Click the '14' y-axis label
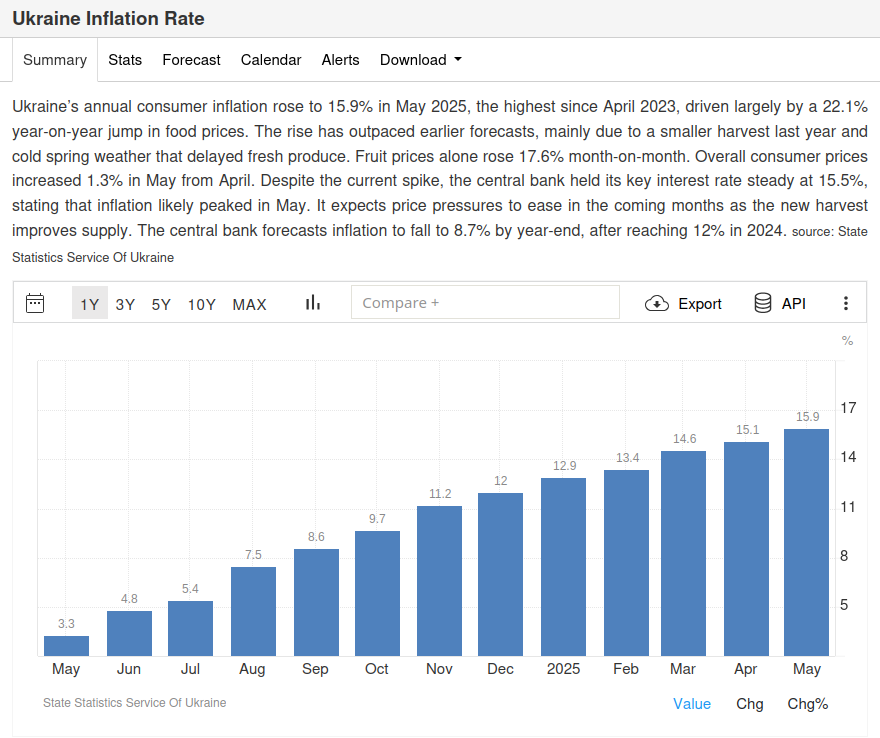 pyautogui.click(x=848, y=457)
